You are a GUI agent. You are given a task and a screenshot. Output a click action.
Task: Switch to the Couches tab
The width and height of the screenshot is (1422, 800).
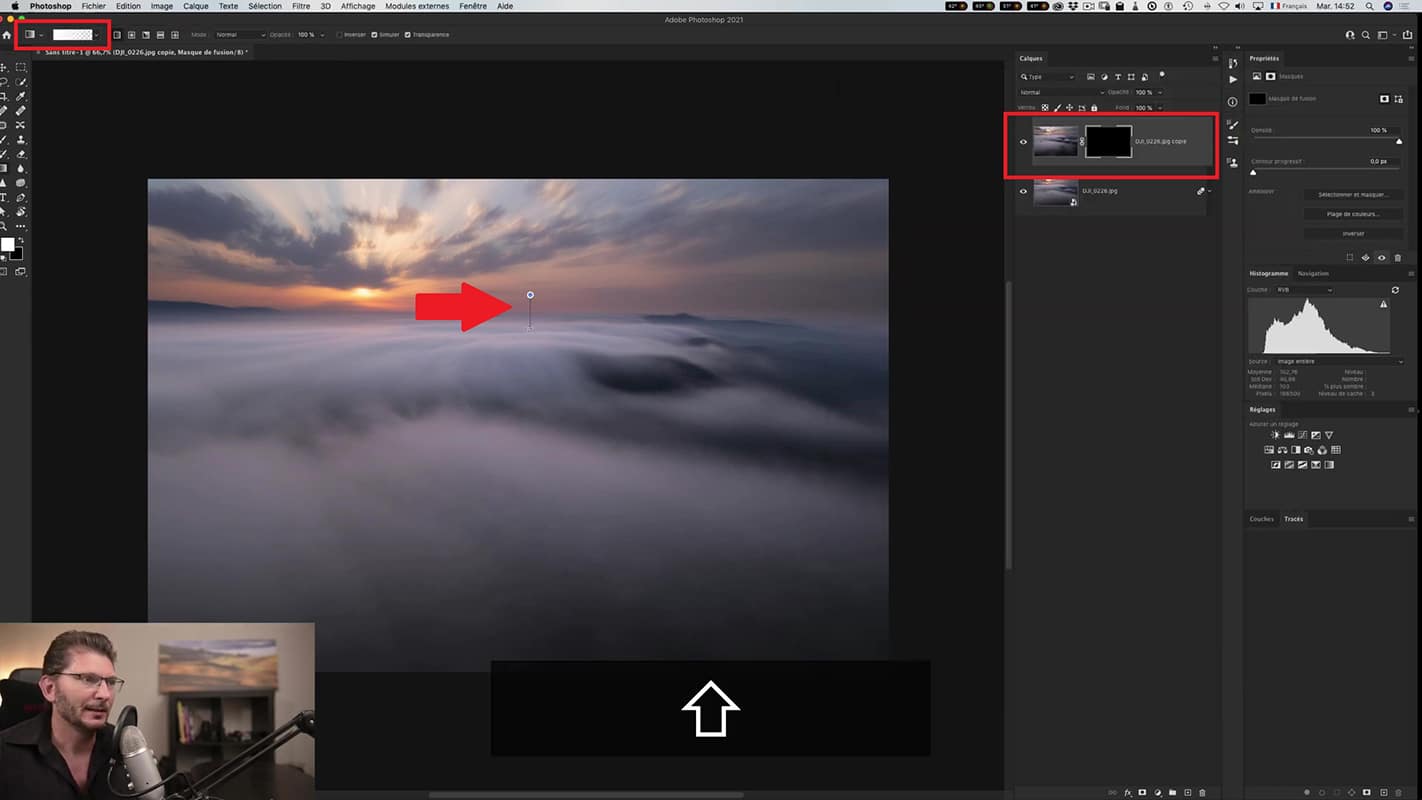click(1262, 519)
